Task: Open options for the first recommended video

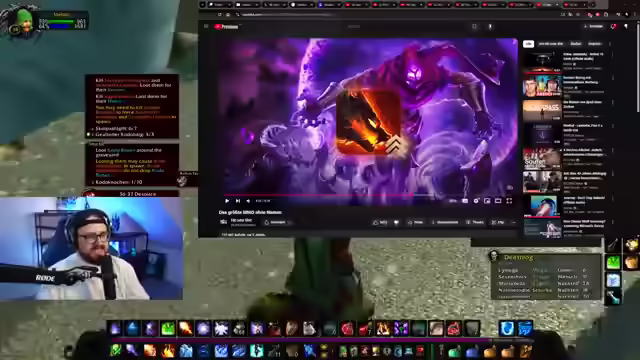Action: click(612, 55)
